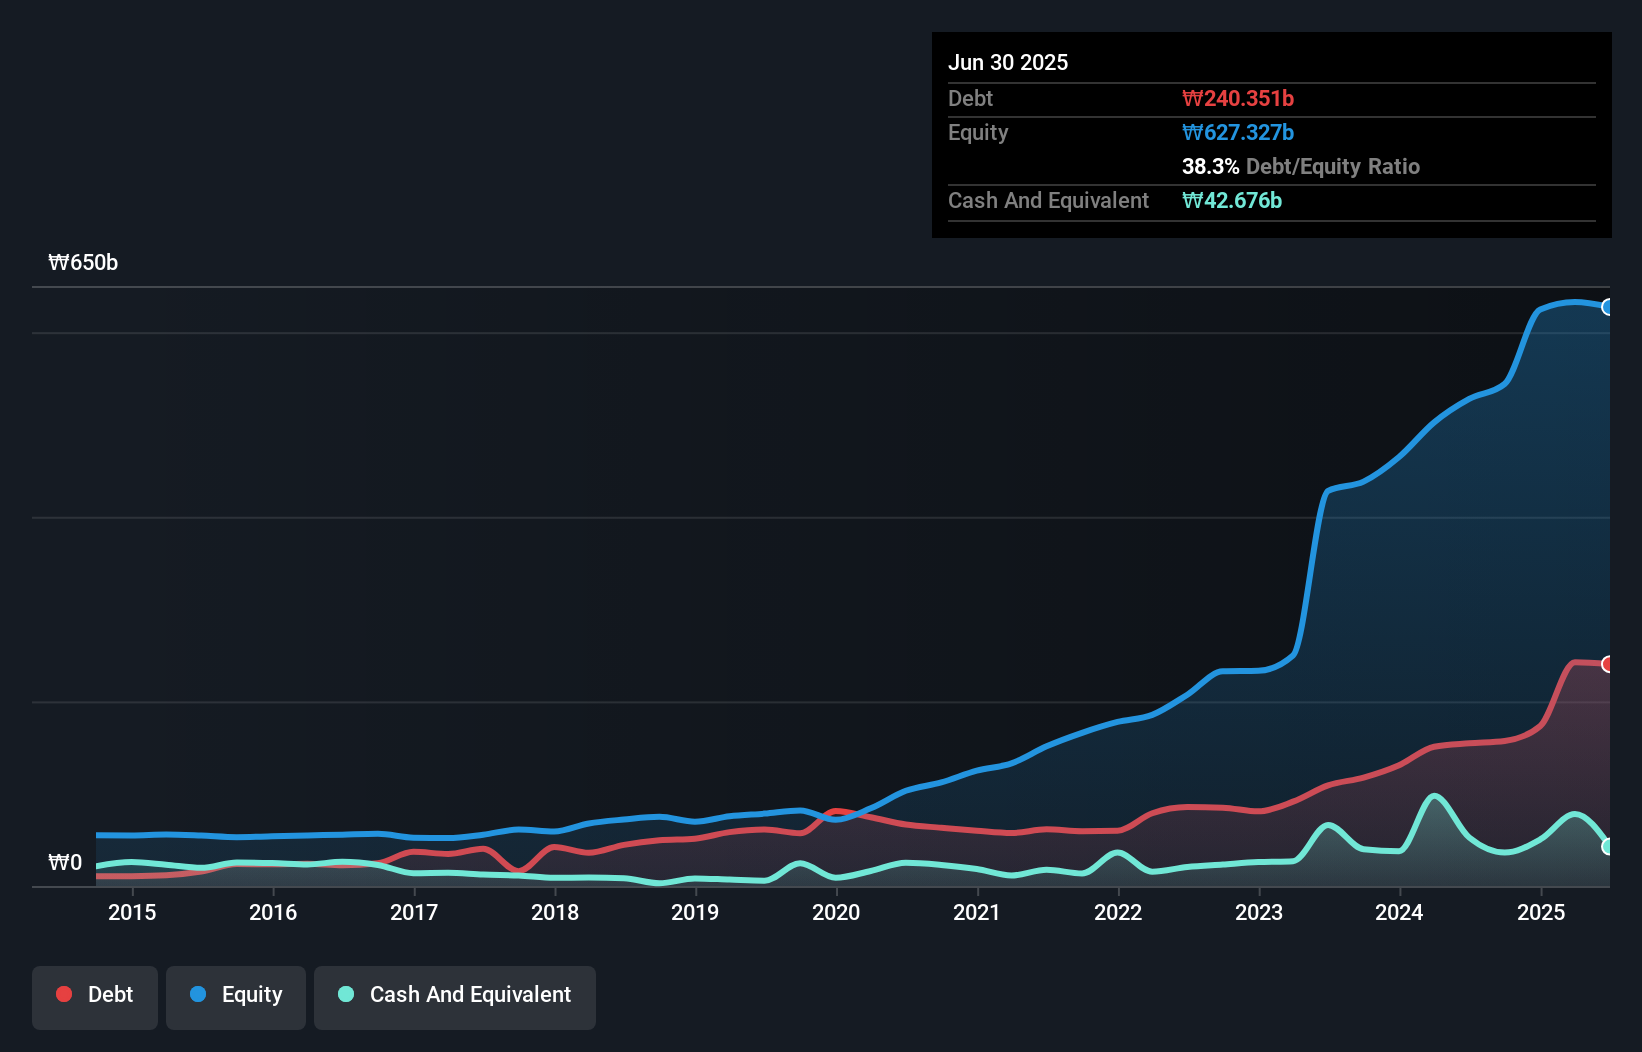Select the blue Equity endpoint marker on chart
This screenshot has width=1642, height=1052.
1608,307
